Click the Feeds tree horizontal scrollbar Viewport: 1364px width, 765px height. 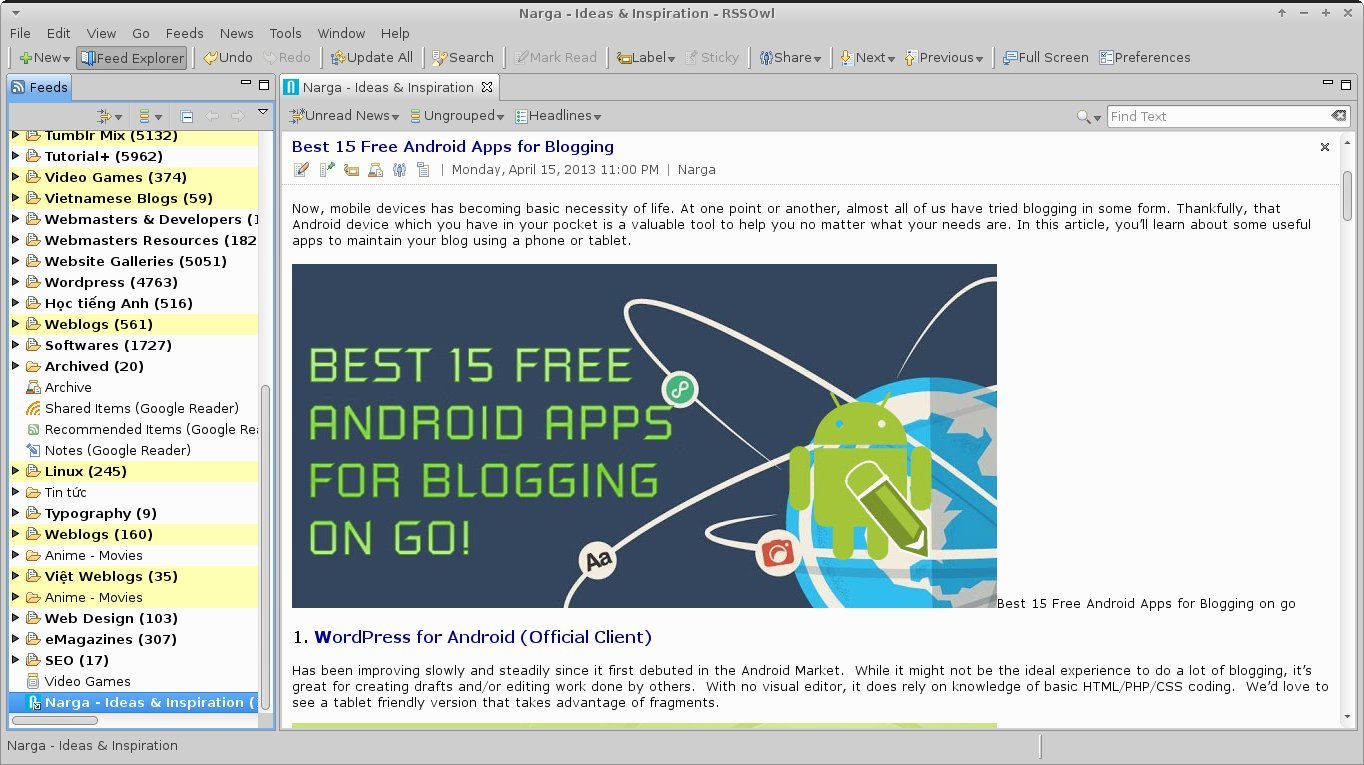pos(55,720)
